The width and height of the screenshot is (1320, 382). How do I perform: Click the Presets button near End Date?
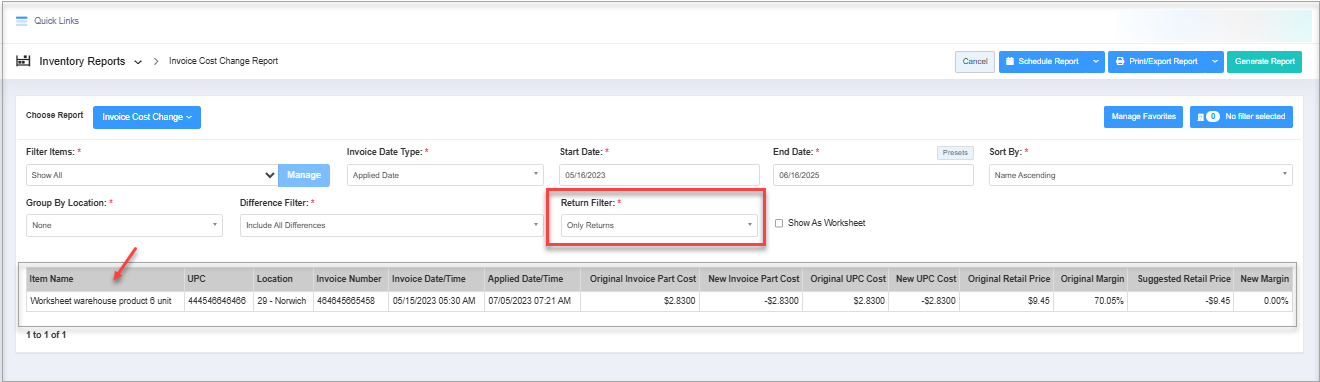coord(954,153)
